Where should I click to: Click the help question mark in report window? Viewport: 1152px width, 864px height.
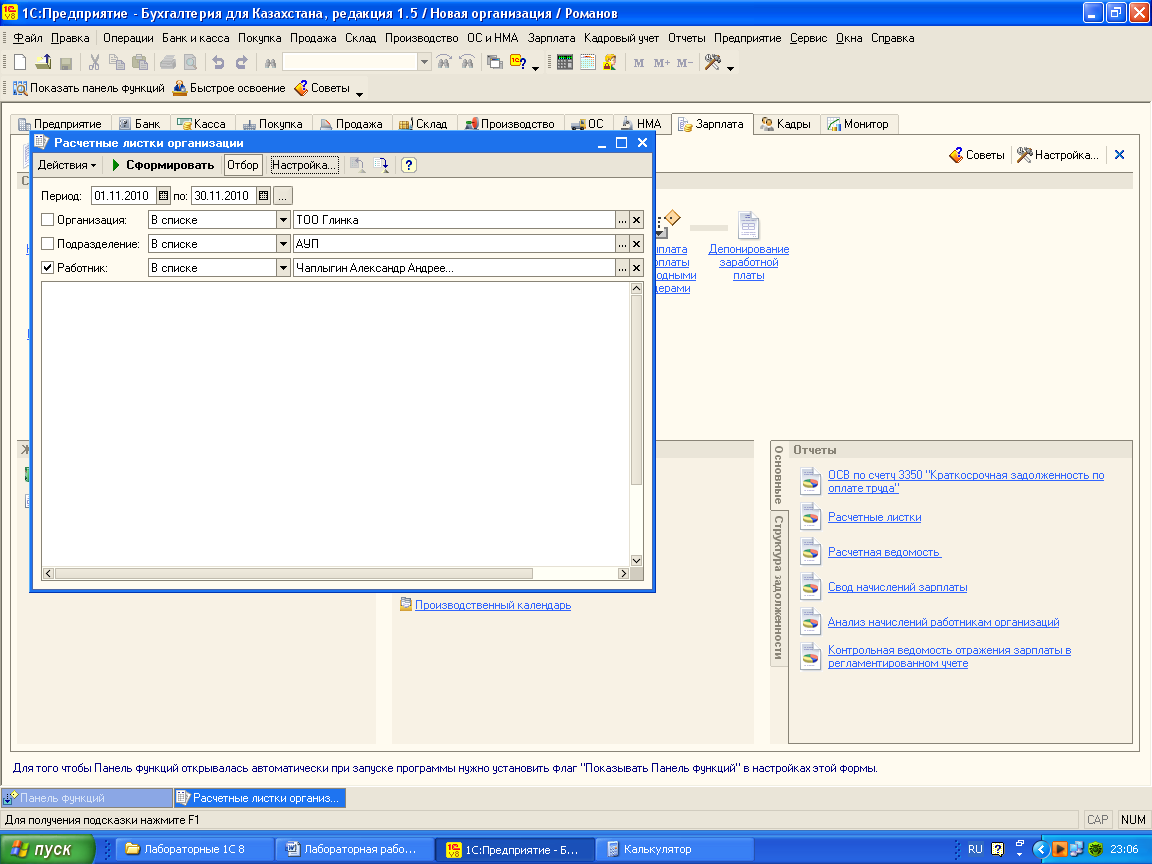(x=409, y=165)
